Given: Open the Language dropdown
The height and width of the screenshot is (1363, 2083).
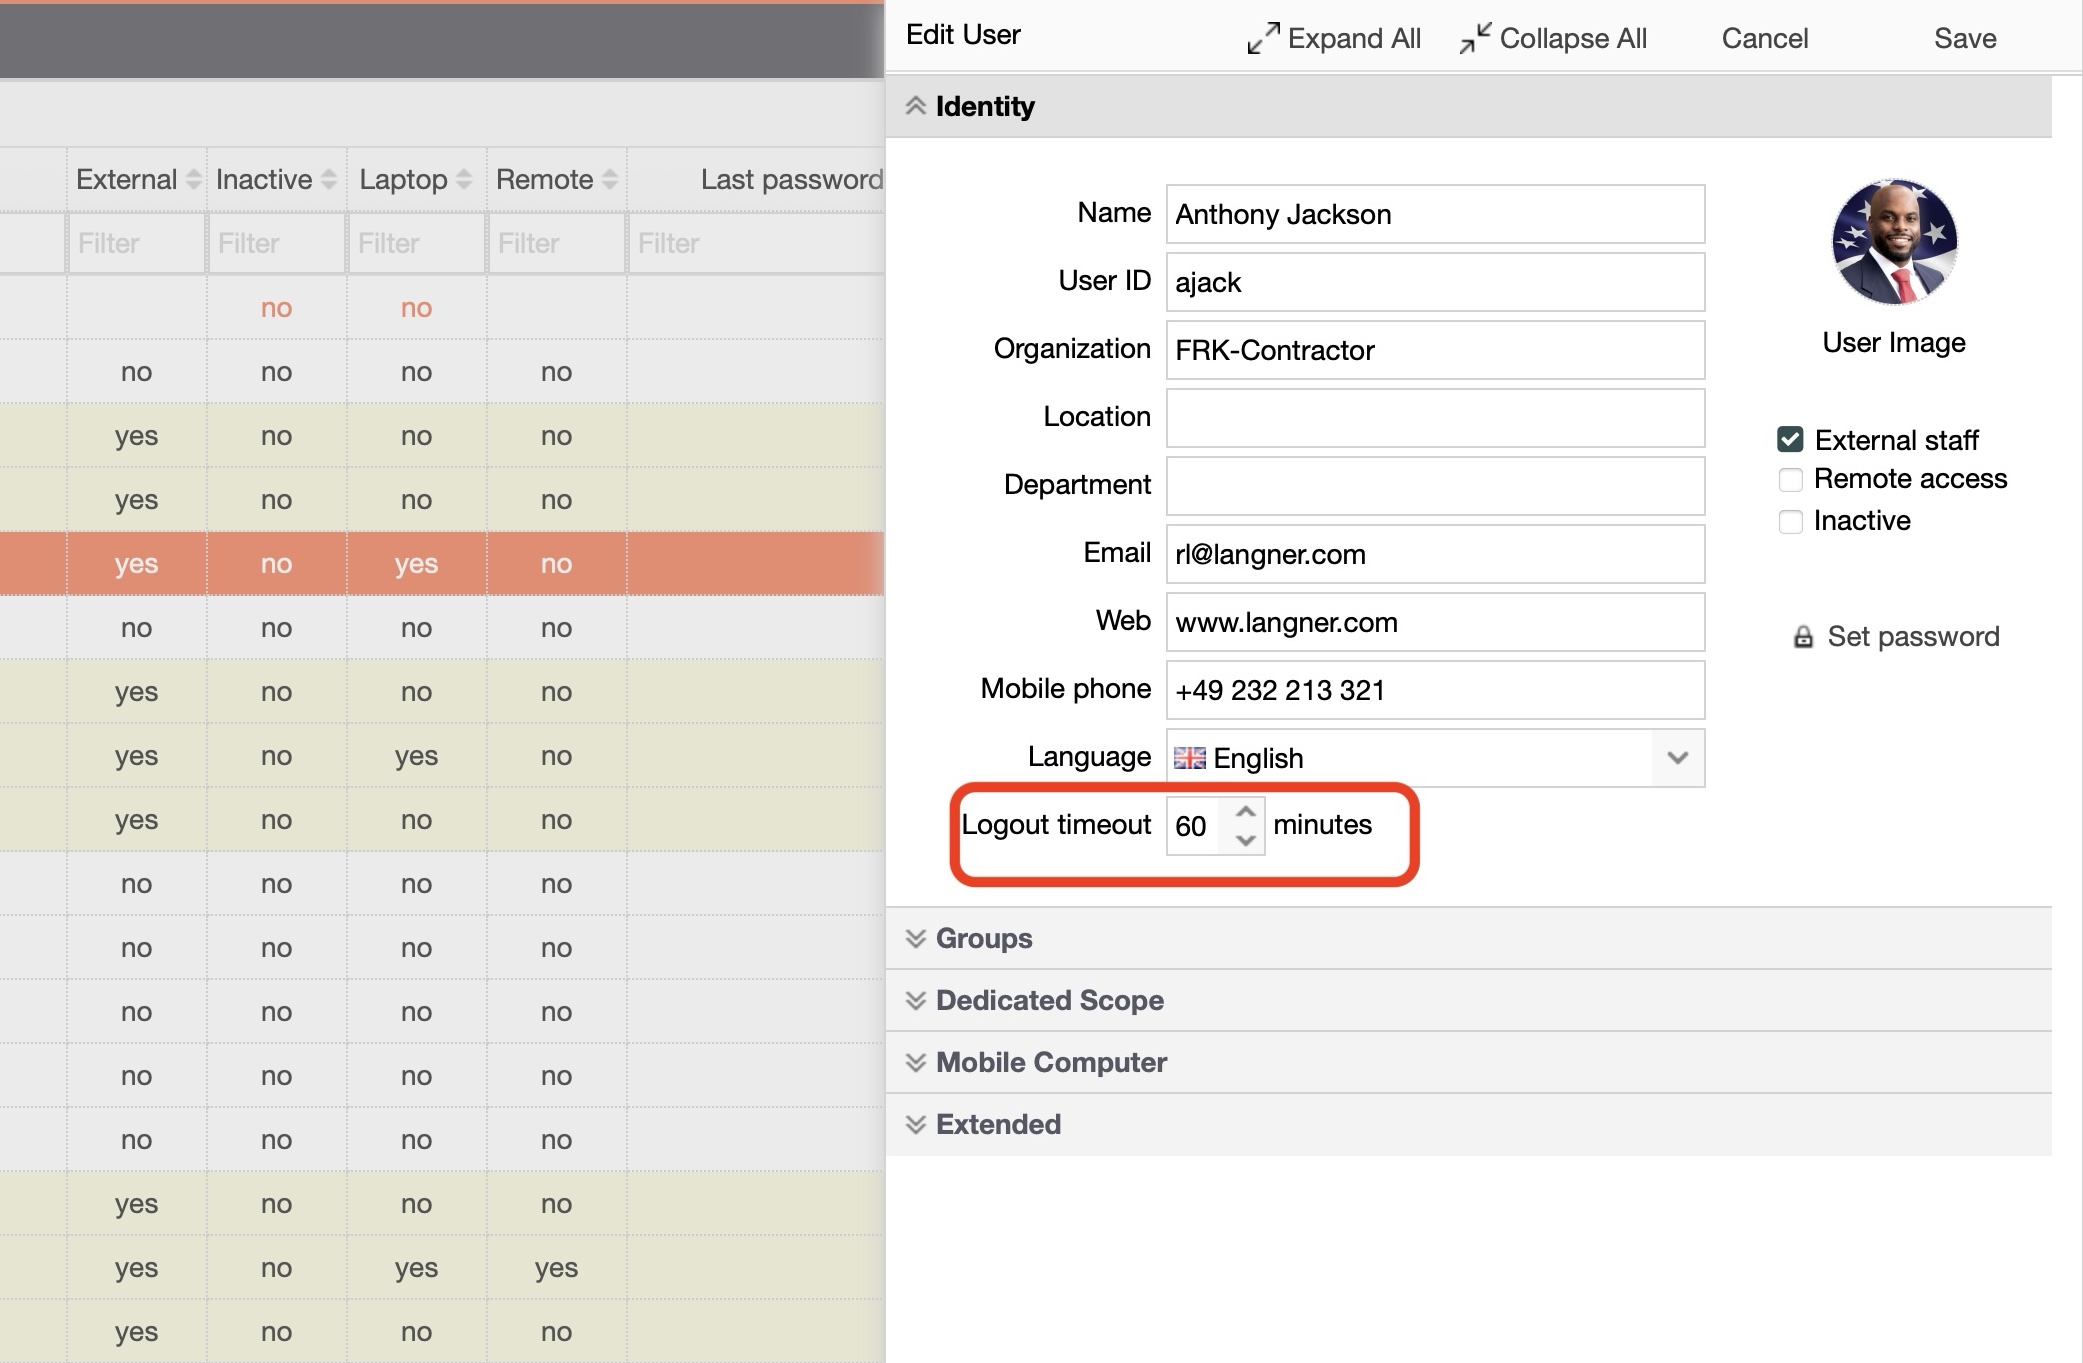Looking at the screenshot, I should [x=1677, y=758].
